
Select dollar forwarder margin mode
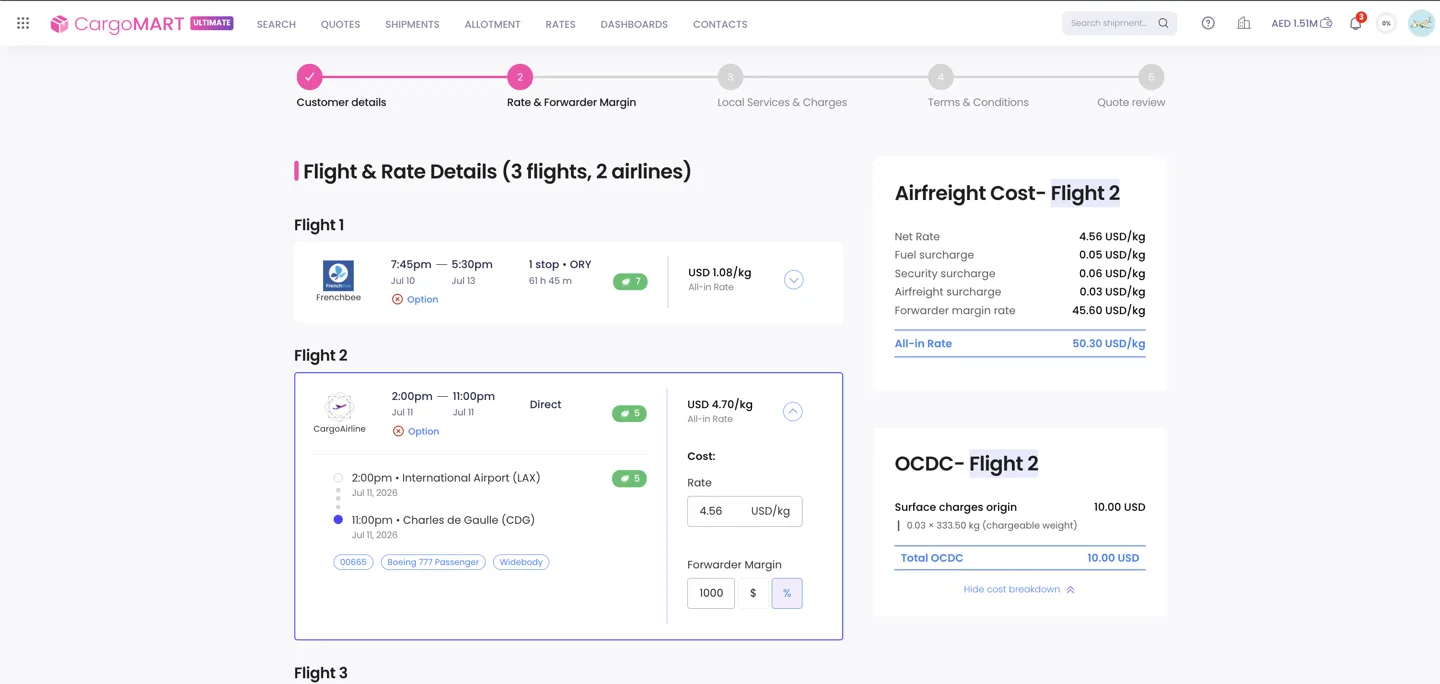(x=753, y=593)
